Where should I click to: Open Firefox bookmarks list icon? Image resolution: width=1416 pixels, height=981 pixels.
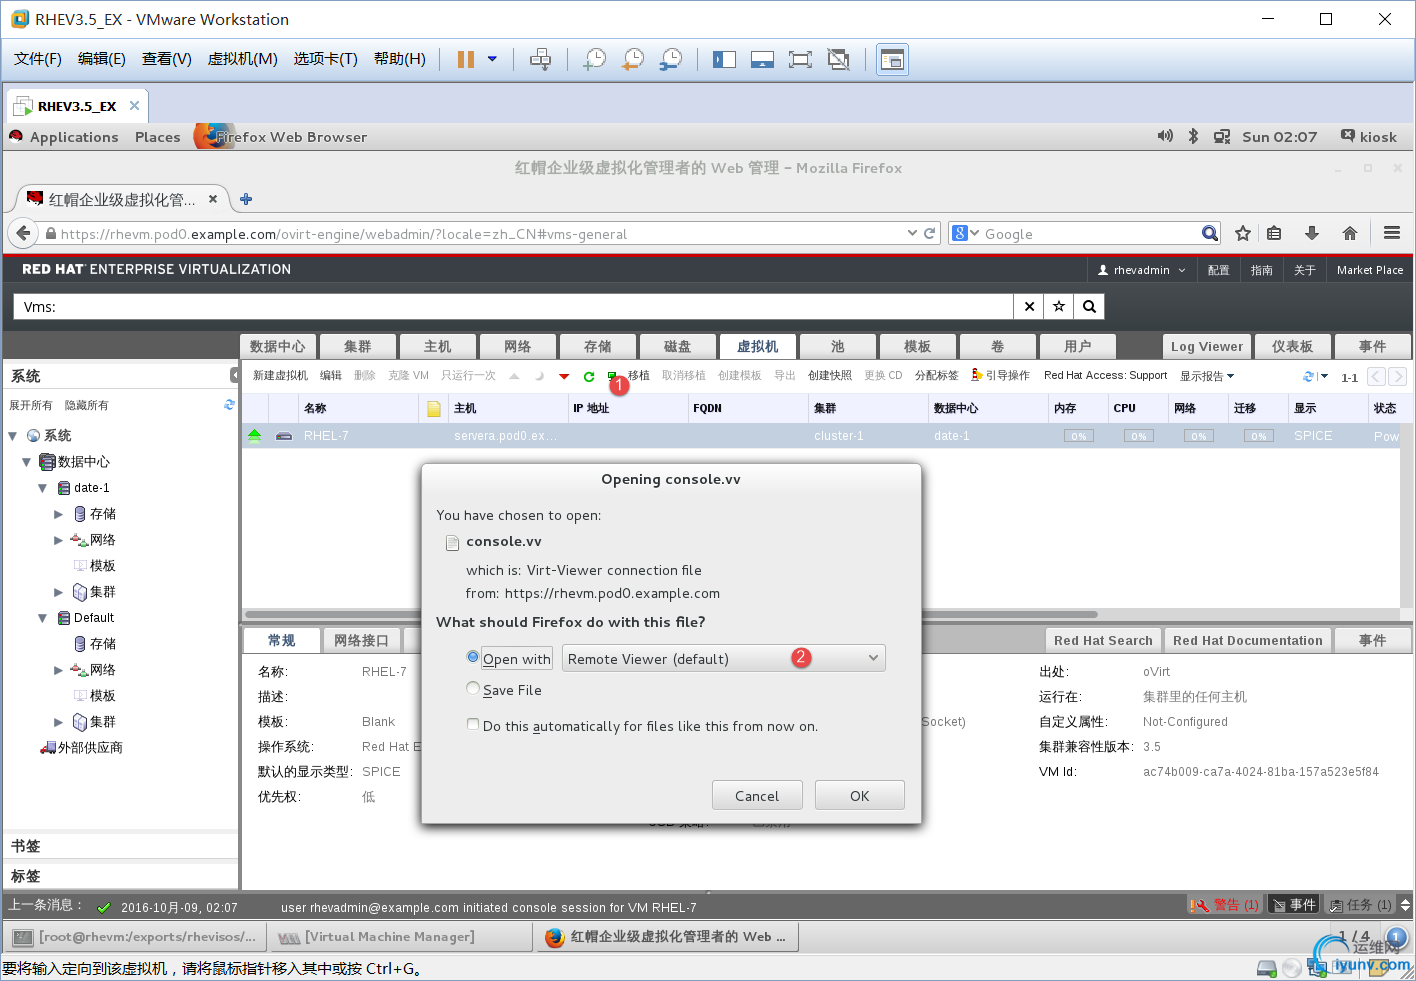click(x=1274, y=233)
